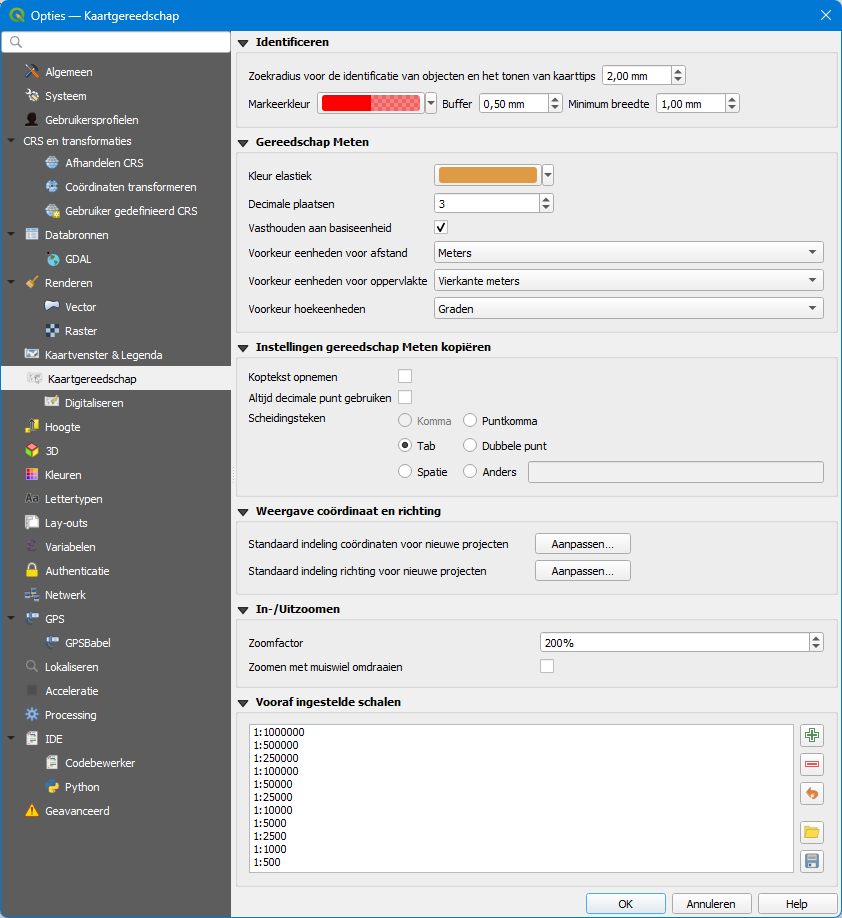Open the GPSBabel settings page

tap(88, 643)
